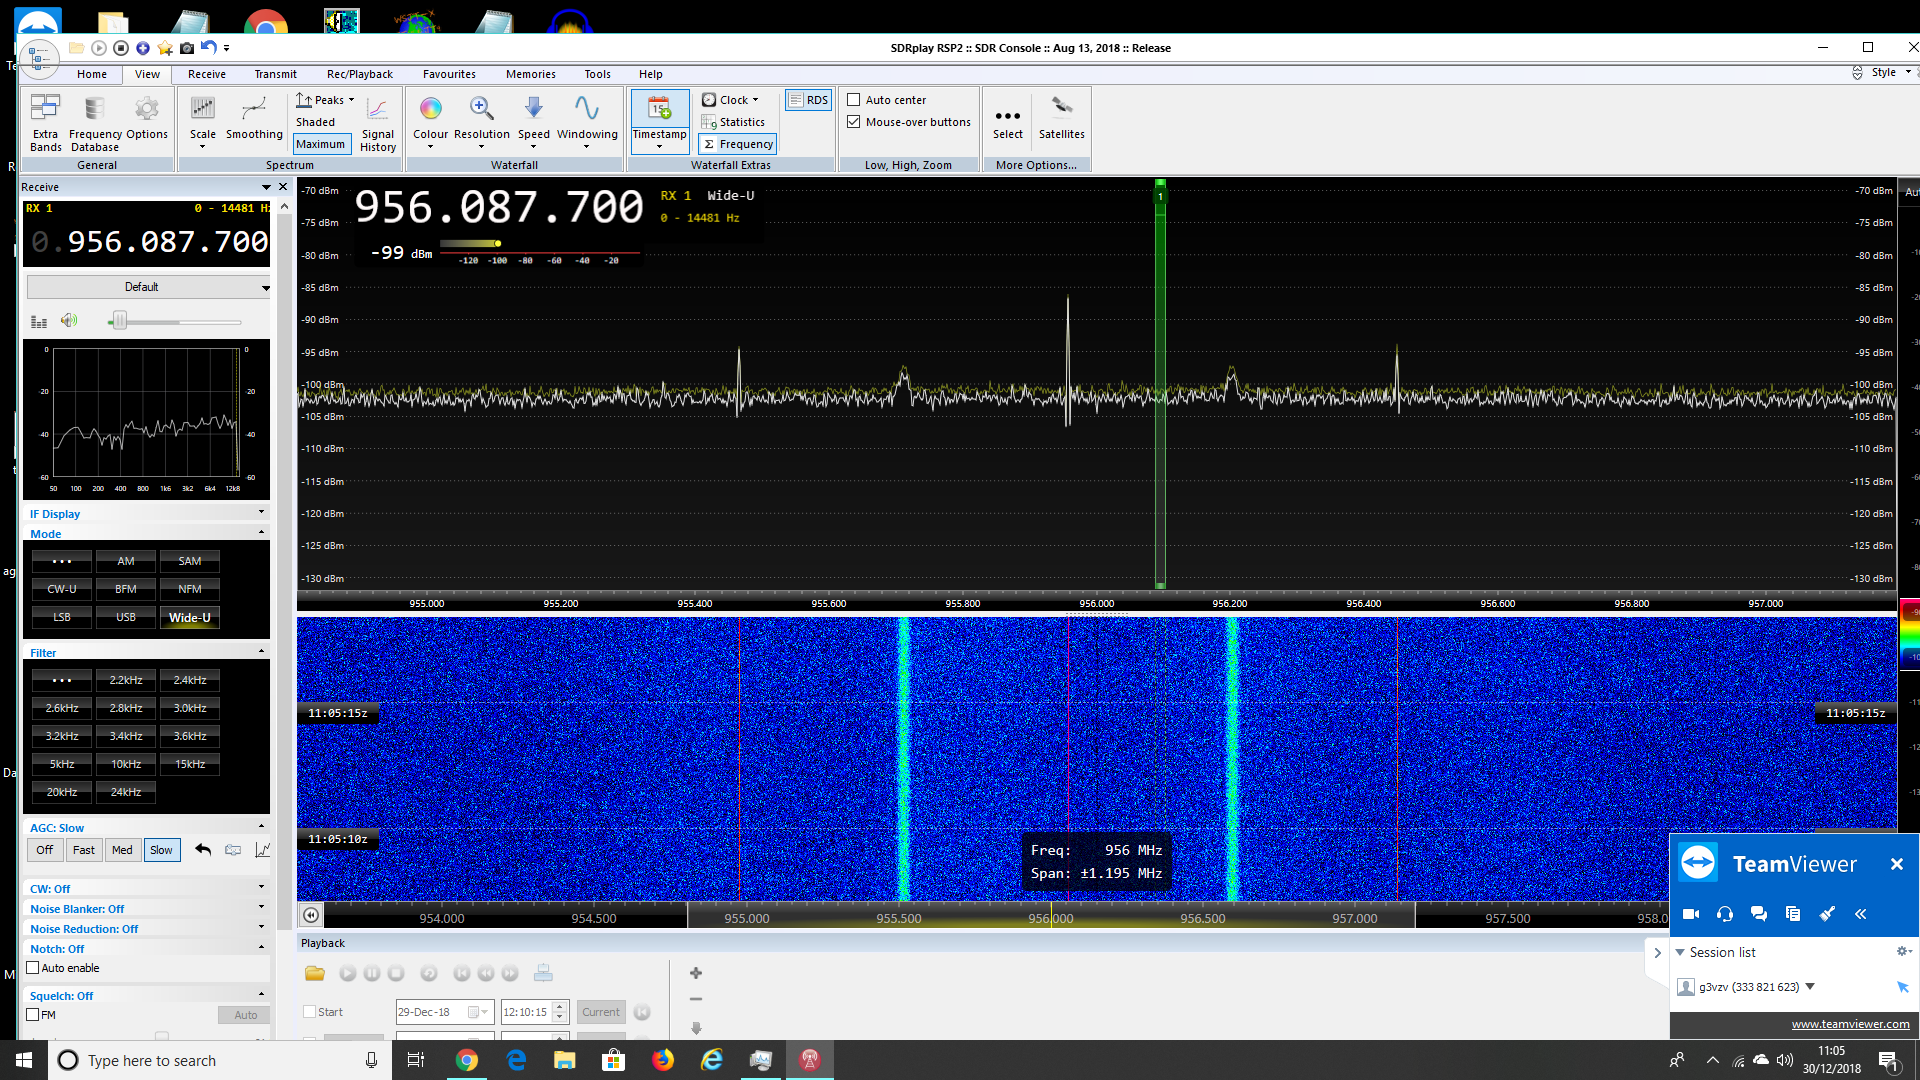Open File Explorer from taskbar
This screenshot has width=1920, height=1080.
click(565, 1060)
